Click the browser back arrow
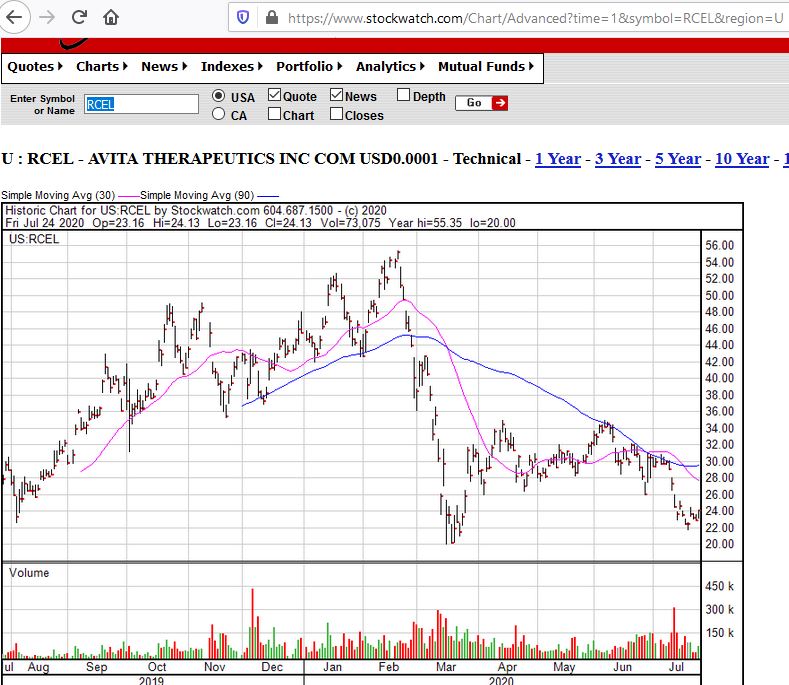 point(14,18)
